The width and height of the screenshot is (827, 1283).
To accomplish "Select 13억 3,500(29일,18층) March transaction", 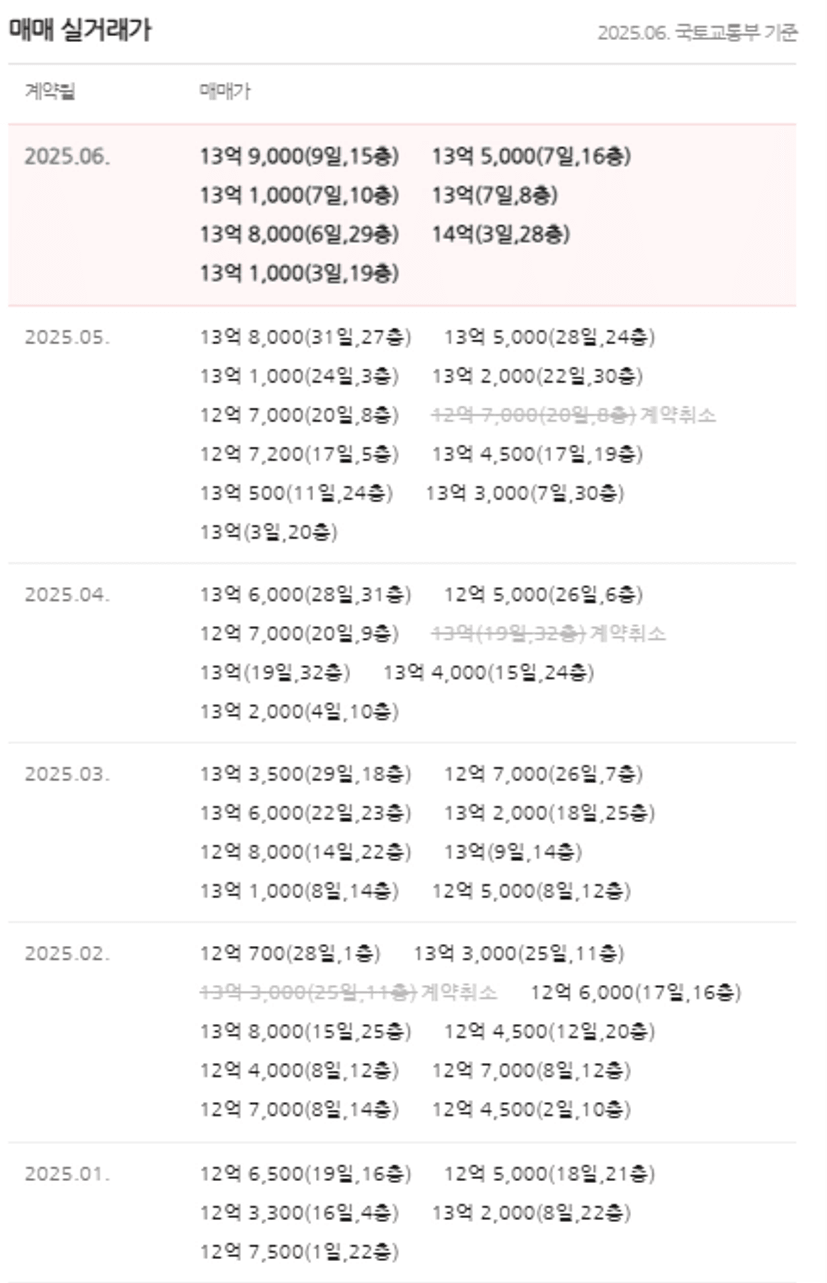I will coord(305,775).
